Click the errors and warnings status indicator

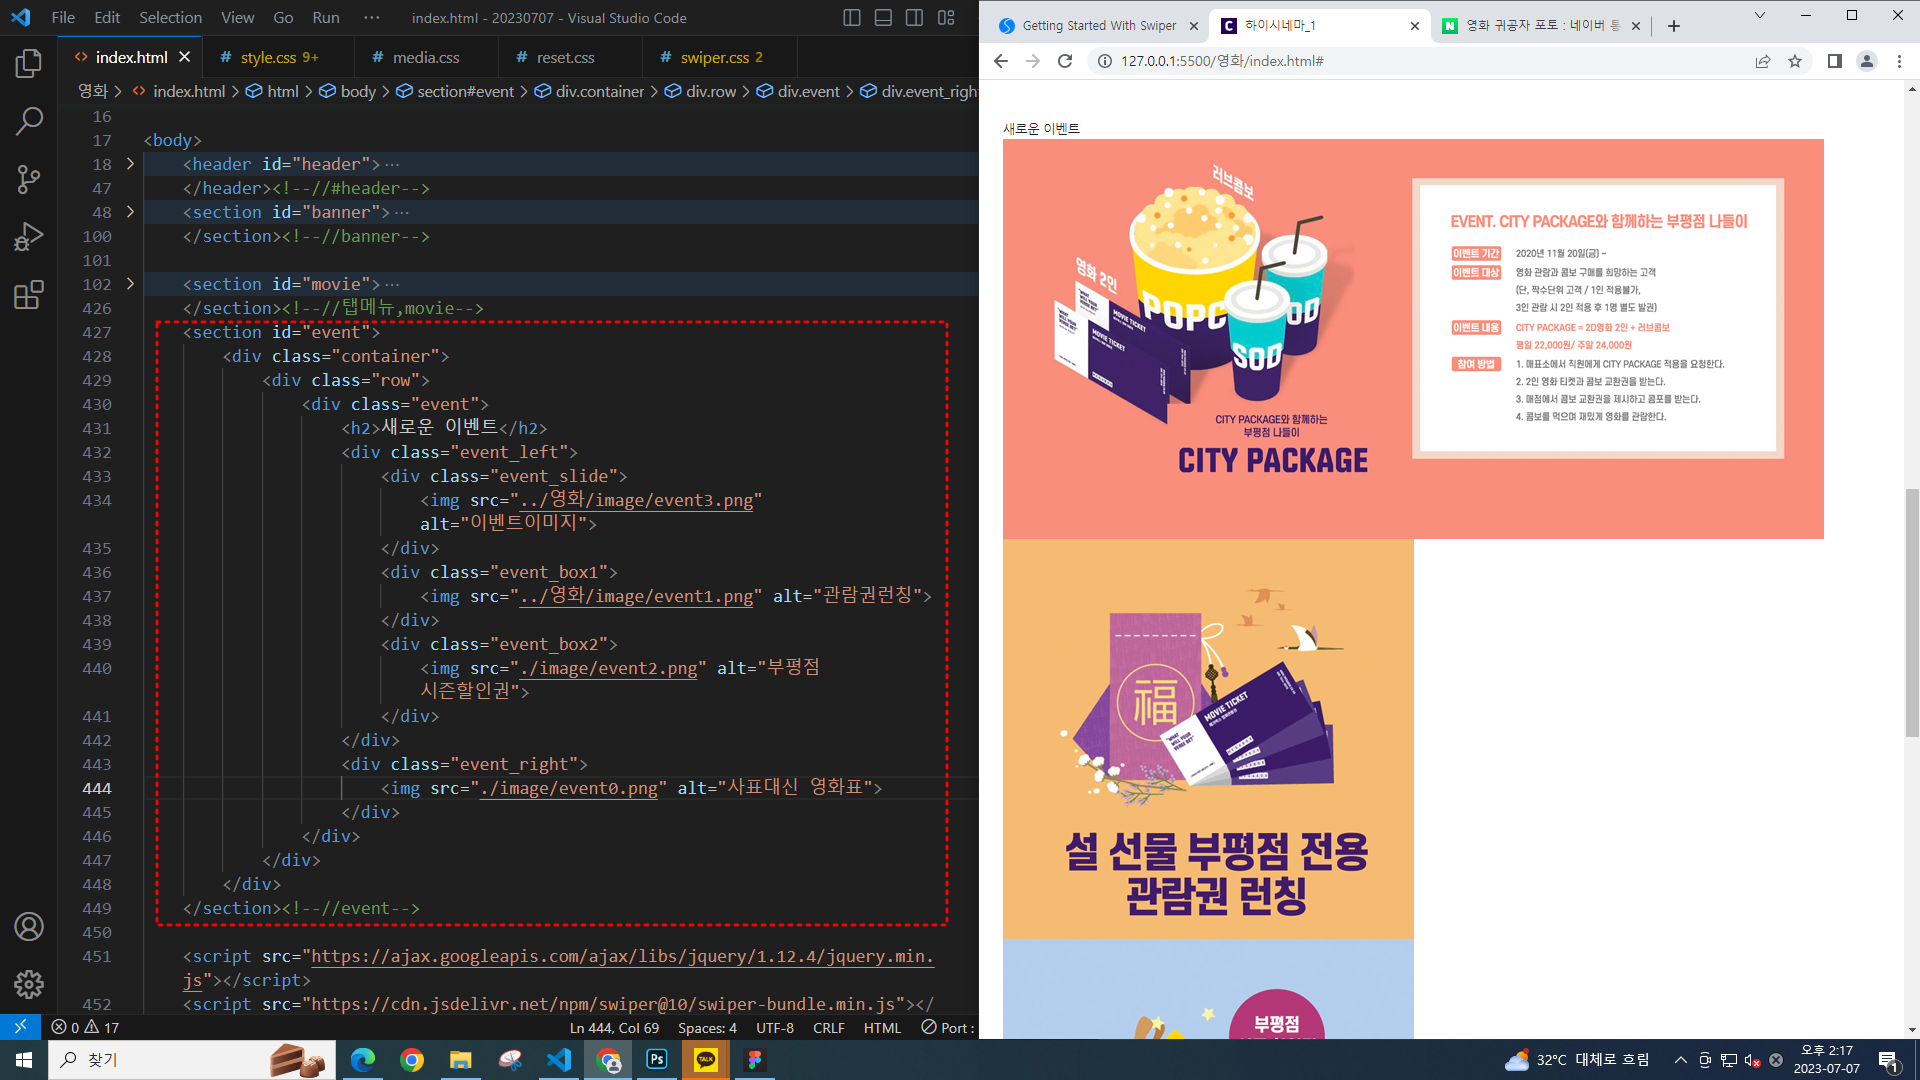coord(85,1027)
